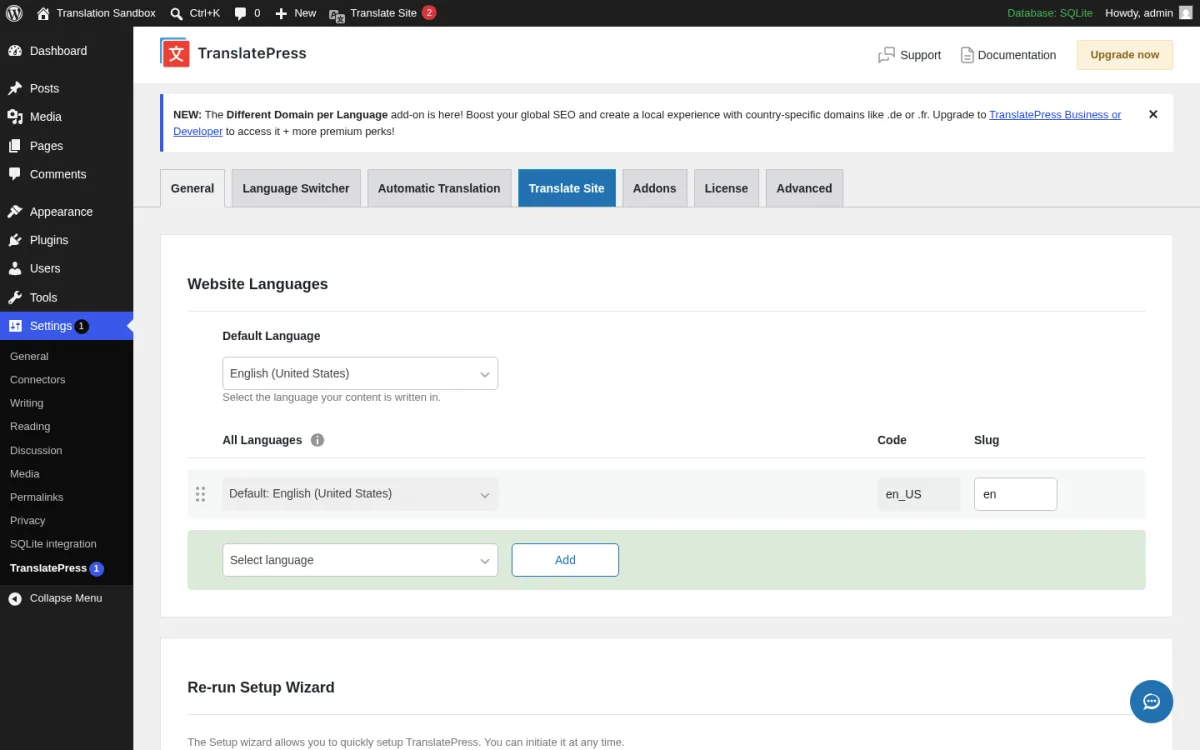Open the Connectors settings submenu item
This screenshot has width=1200, height=750.
tap(38, 380)
